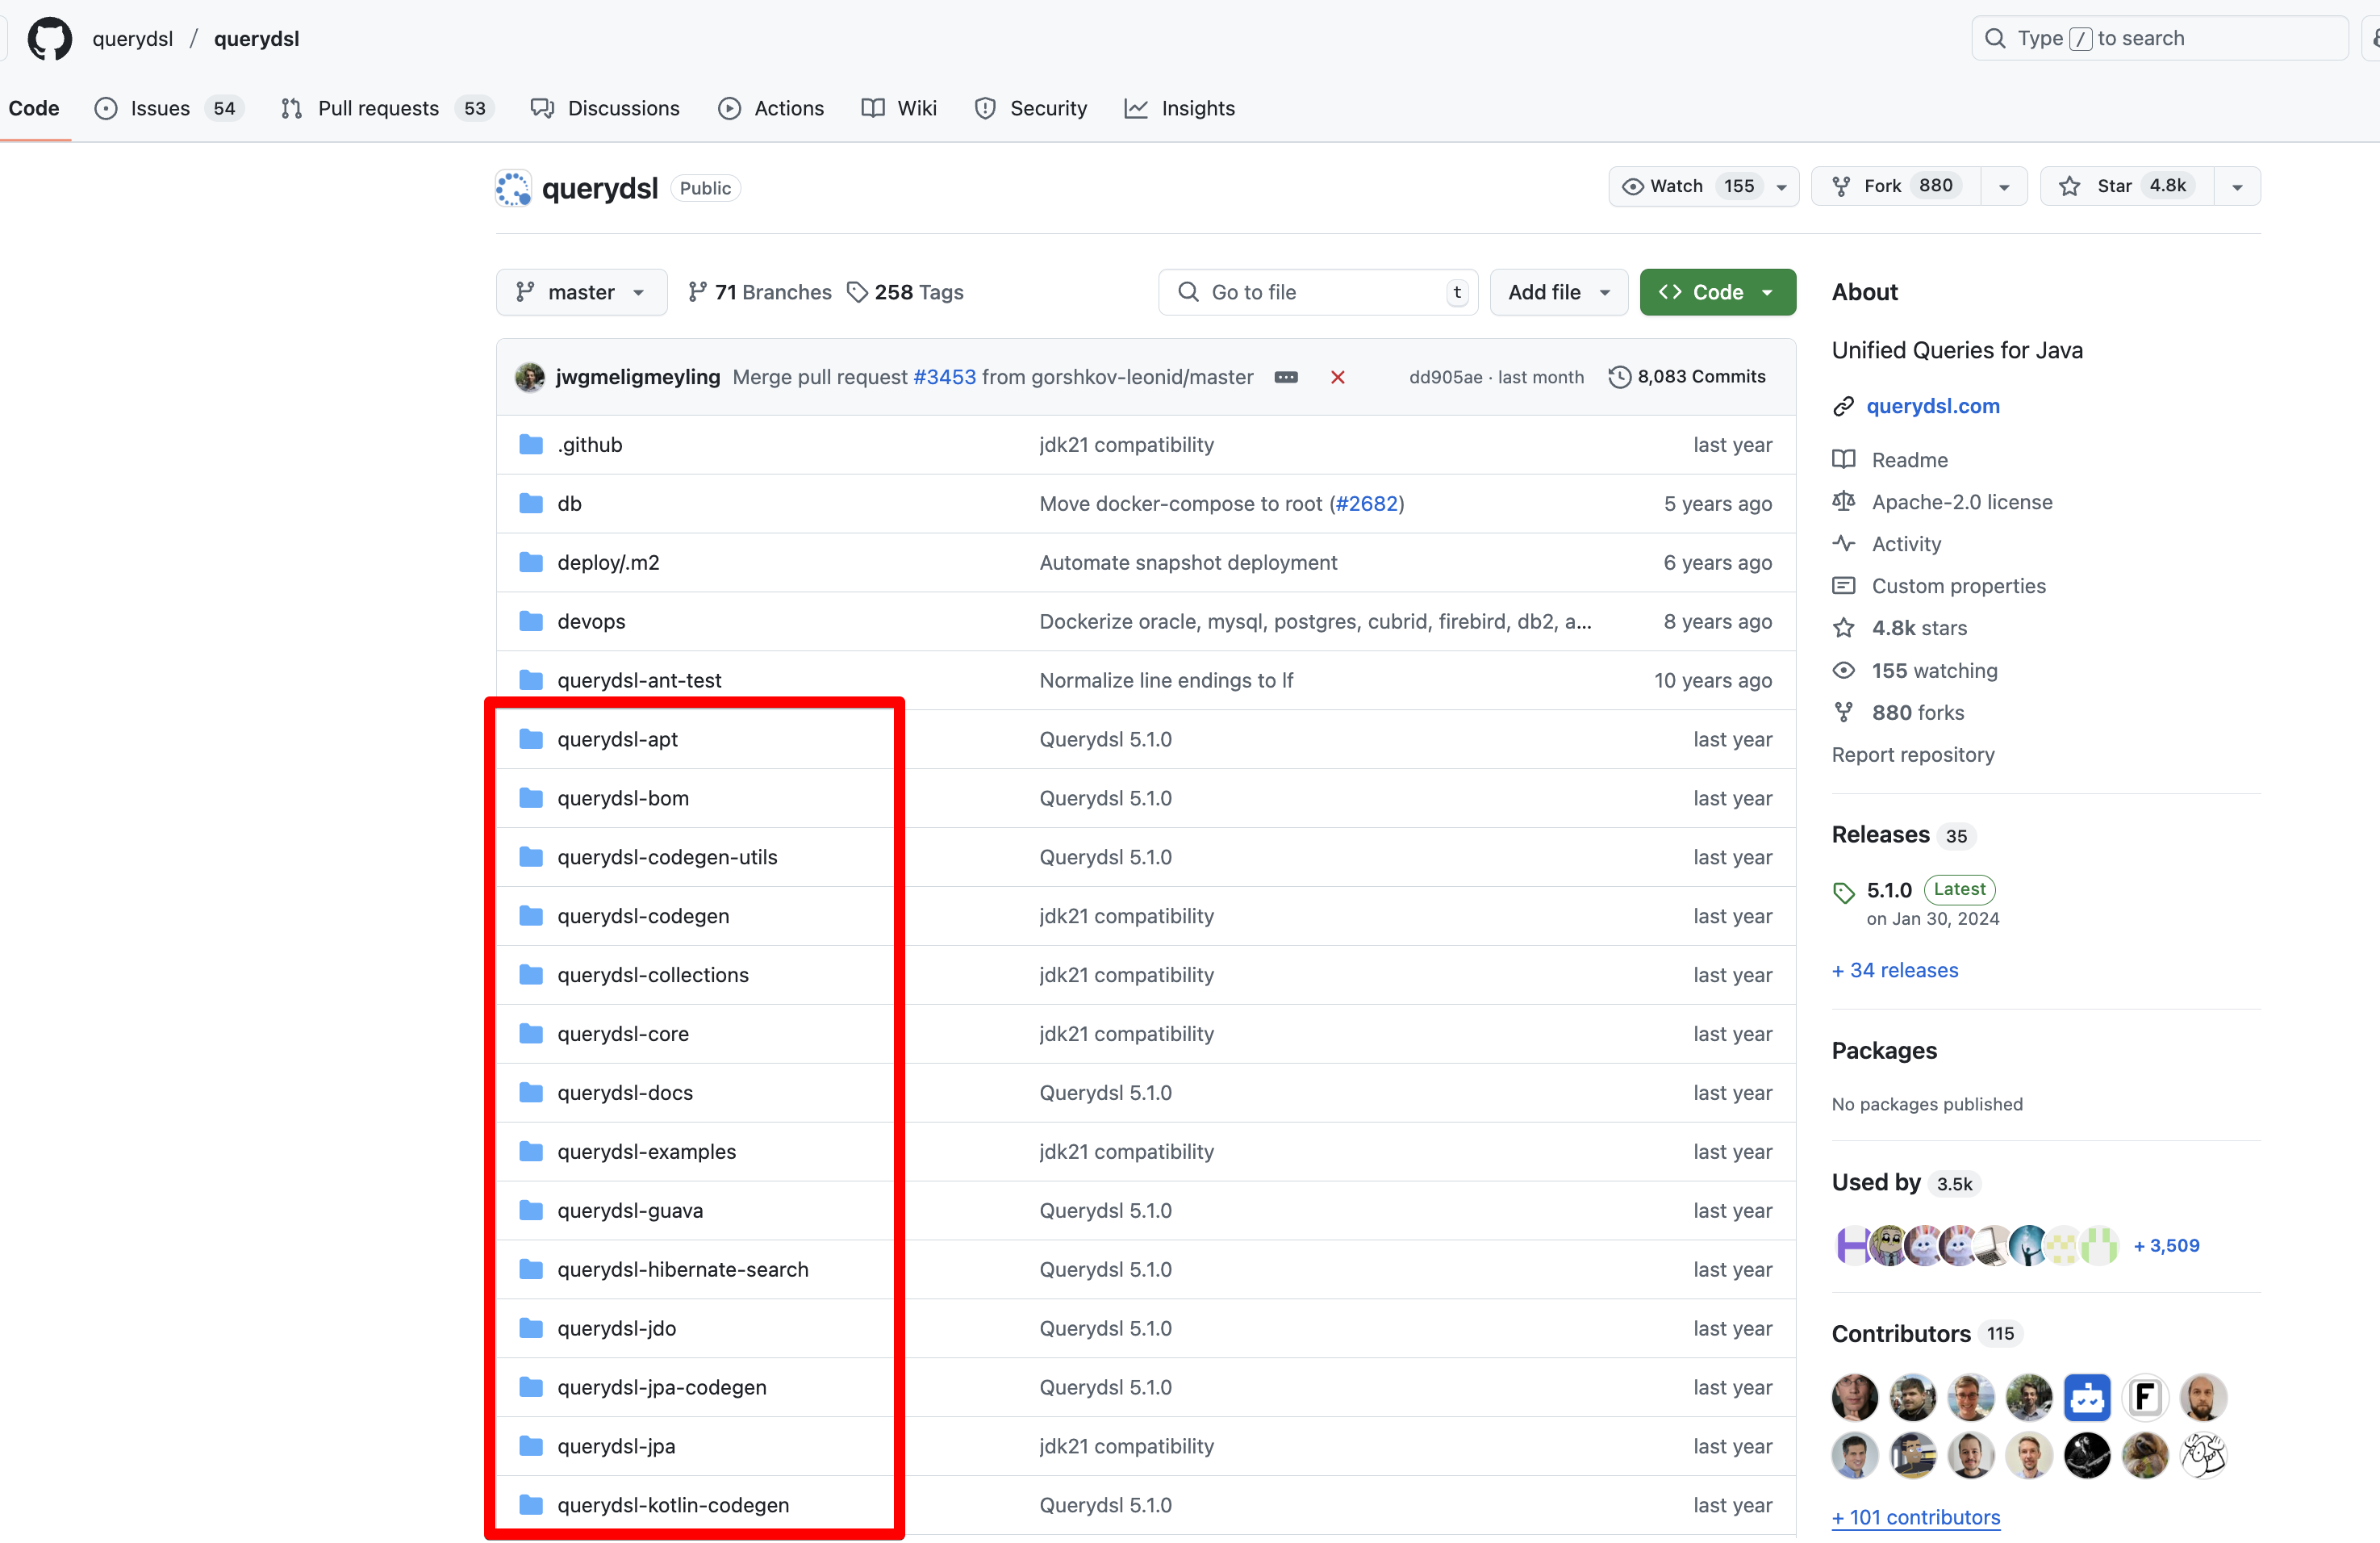Viewport: 2380px width, 1543px height.
Task: Click the Contributors heading
Action: tap(1900, 1333)
